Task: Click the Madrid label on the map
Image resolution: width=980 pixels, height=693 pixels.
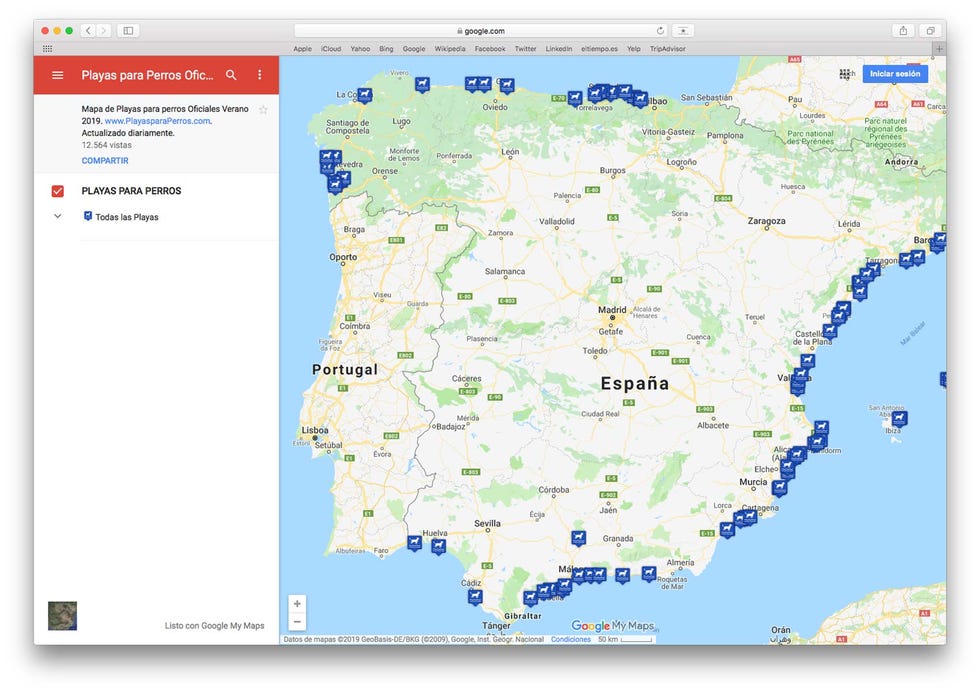Action: tap(612, 310)
